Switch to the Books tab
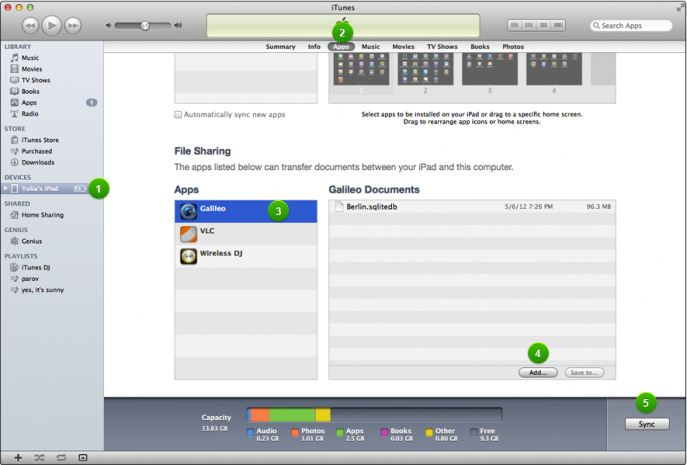687x465 pixels. tap(480, 46)
